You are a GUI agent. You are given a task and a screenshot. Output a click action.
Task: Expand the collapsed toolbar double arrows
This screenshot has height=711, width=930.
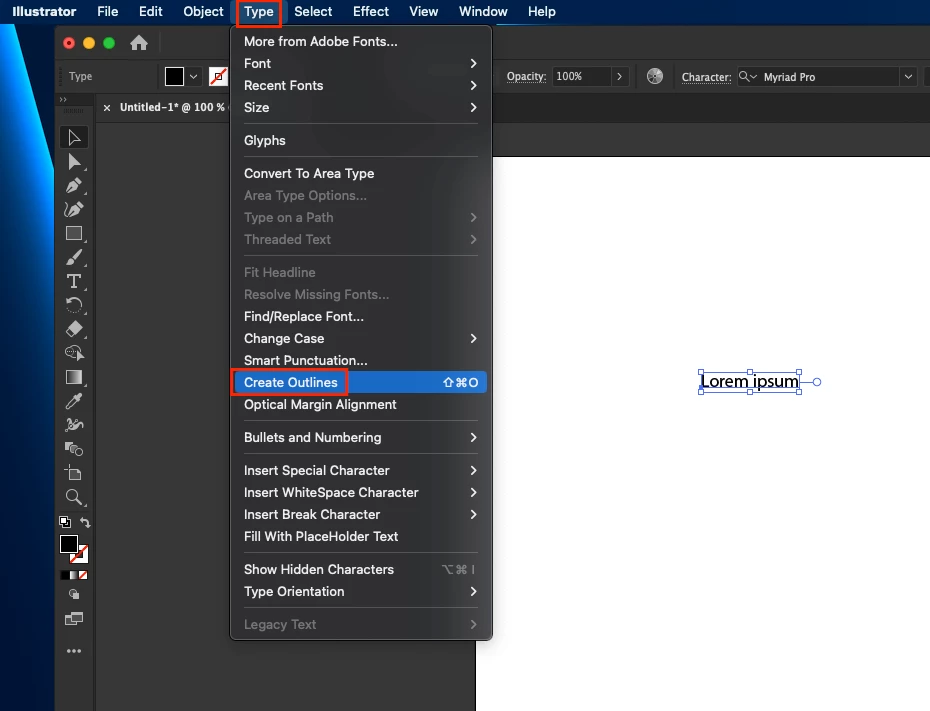click(63, 99)
